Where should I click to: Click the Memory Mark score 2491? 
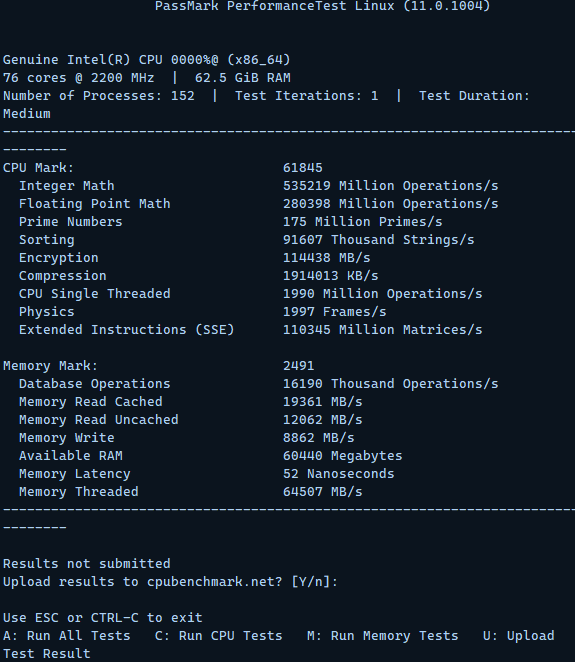(x=298, y=366)
